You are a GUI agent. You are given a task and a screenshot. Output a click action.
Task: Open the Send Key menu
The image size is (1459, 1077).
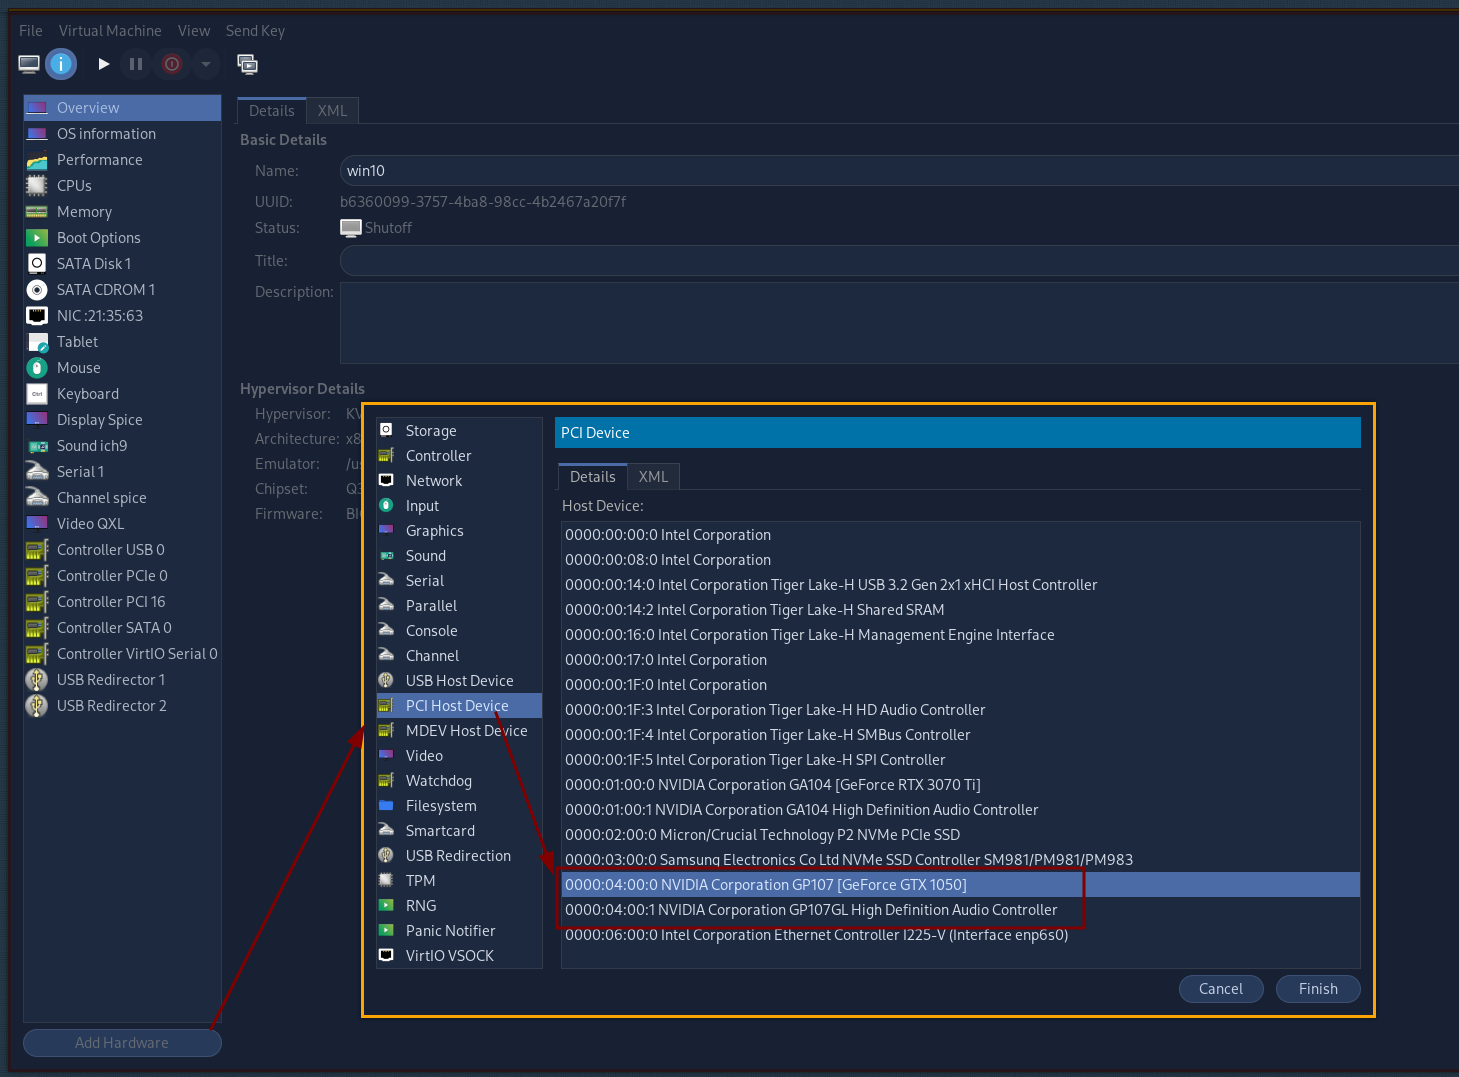[x=255, y=31]
